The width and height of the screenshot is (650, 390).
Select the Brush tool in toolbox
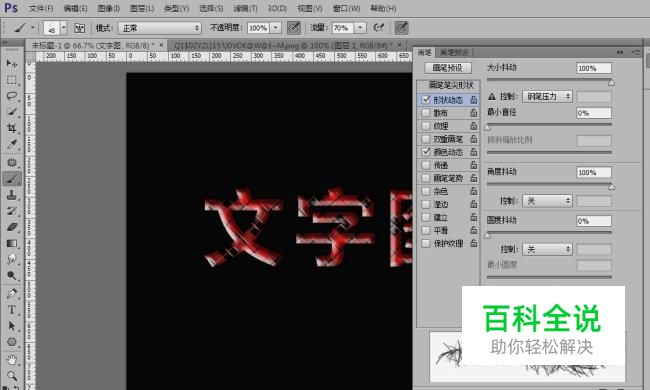12,179
